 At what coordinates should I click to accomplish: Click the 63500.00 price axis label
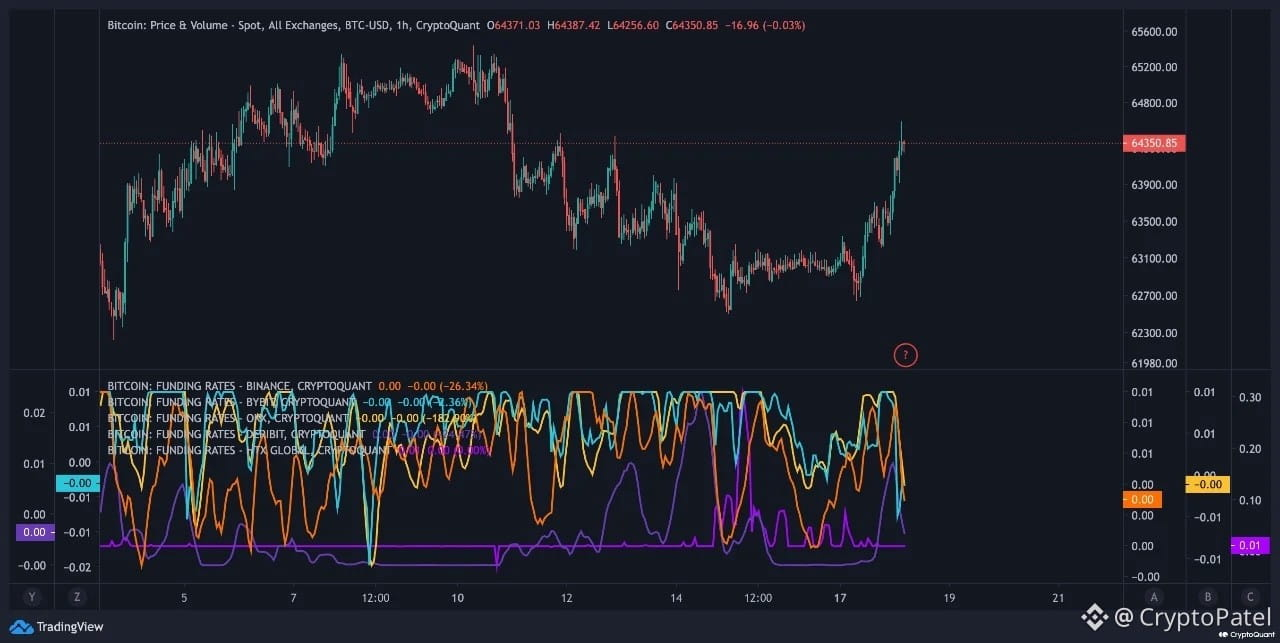1153,223
